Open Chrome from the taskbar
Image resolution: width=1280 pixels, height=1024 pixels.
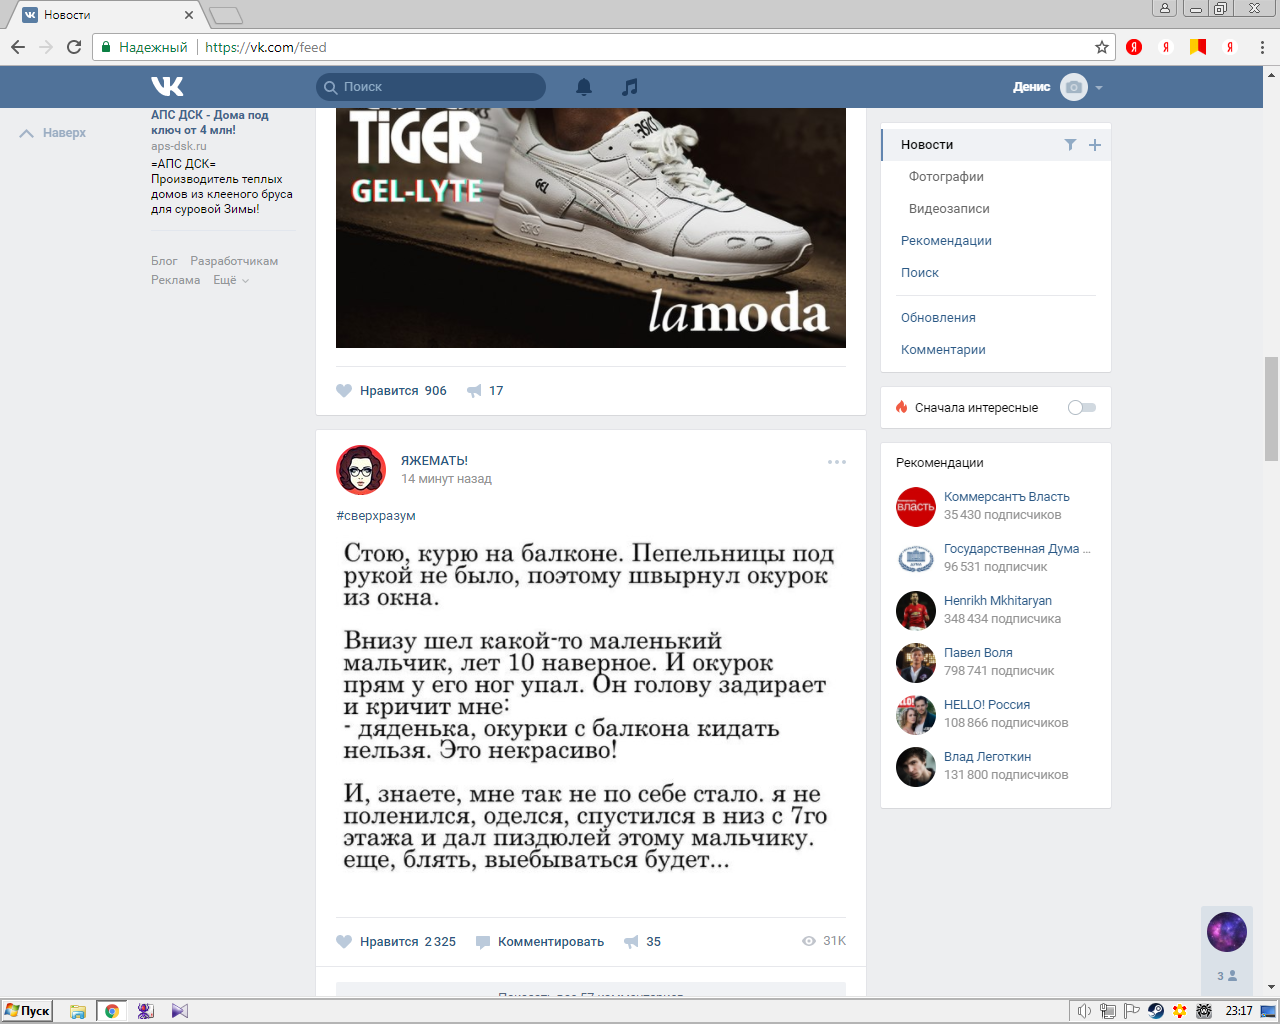(112, 1011)
